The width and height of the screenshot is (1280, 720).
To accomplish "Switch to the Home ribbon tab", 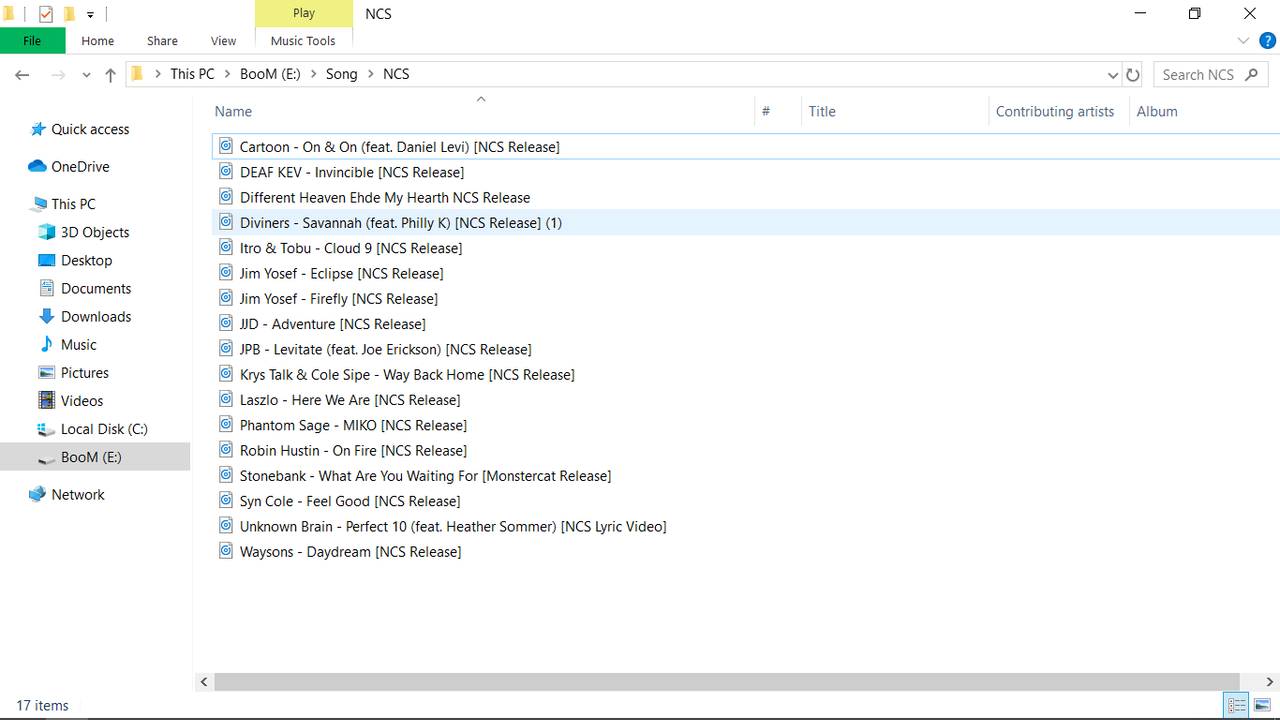I will point(98,41).
